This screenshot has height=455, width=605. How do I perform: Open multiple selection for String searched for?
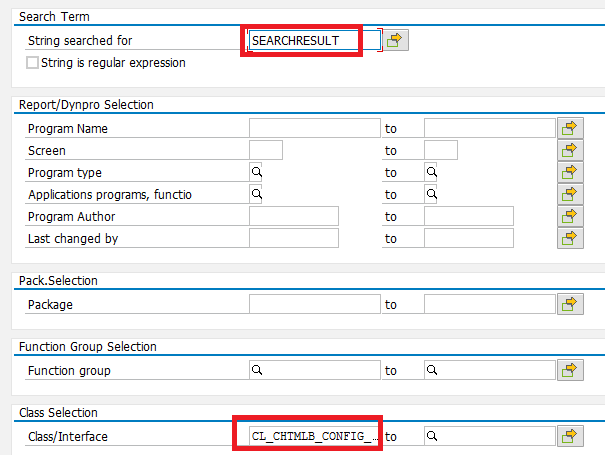pyautogui.click(x=395, y=40)
